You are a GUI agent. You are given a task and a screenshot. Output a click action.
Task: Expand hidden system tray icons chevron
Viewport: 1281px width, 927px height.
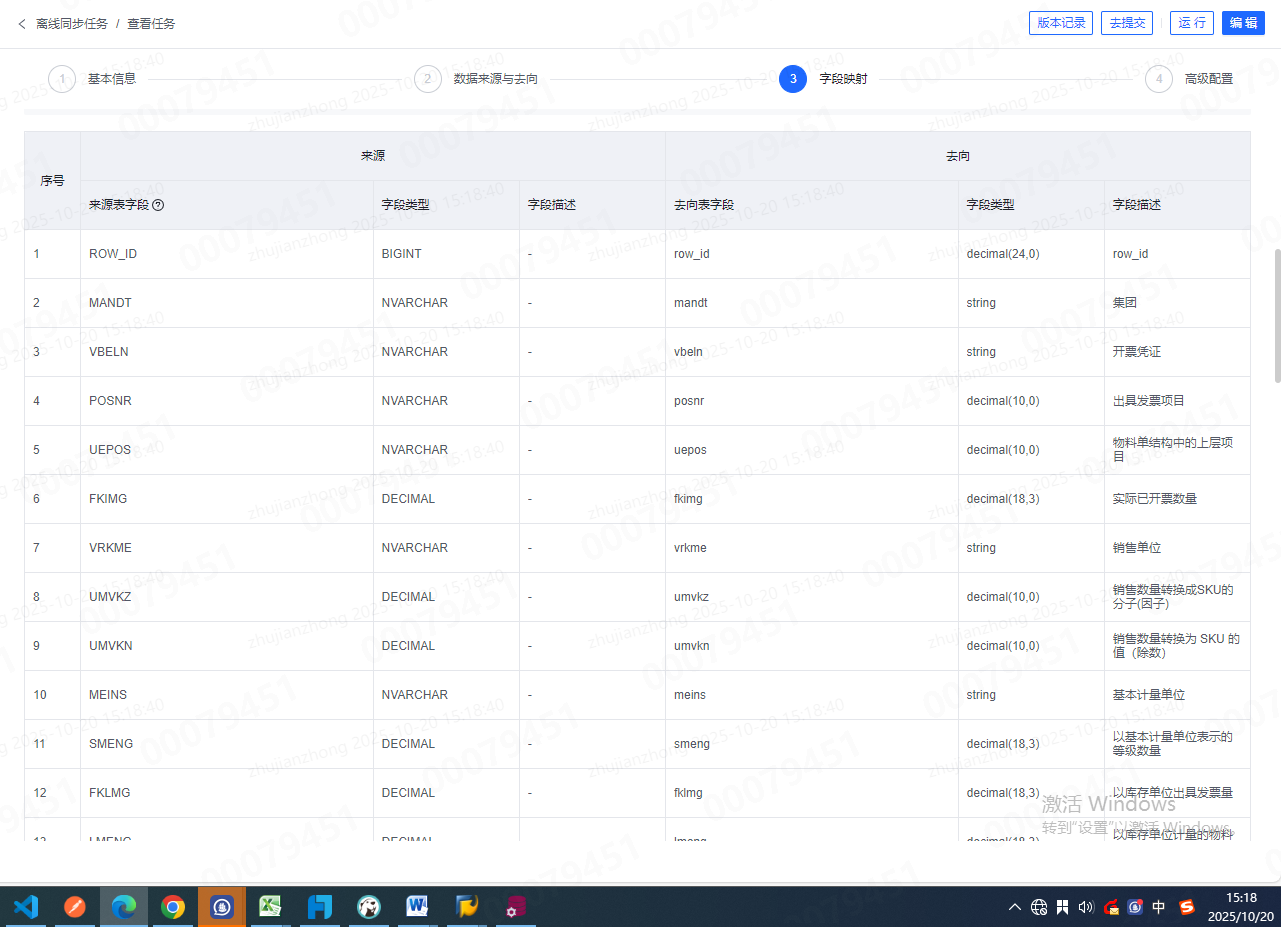[x=1015, y=907]
